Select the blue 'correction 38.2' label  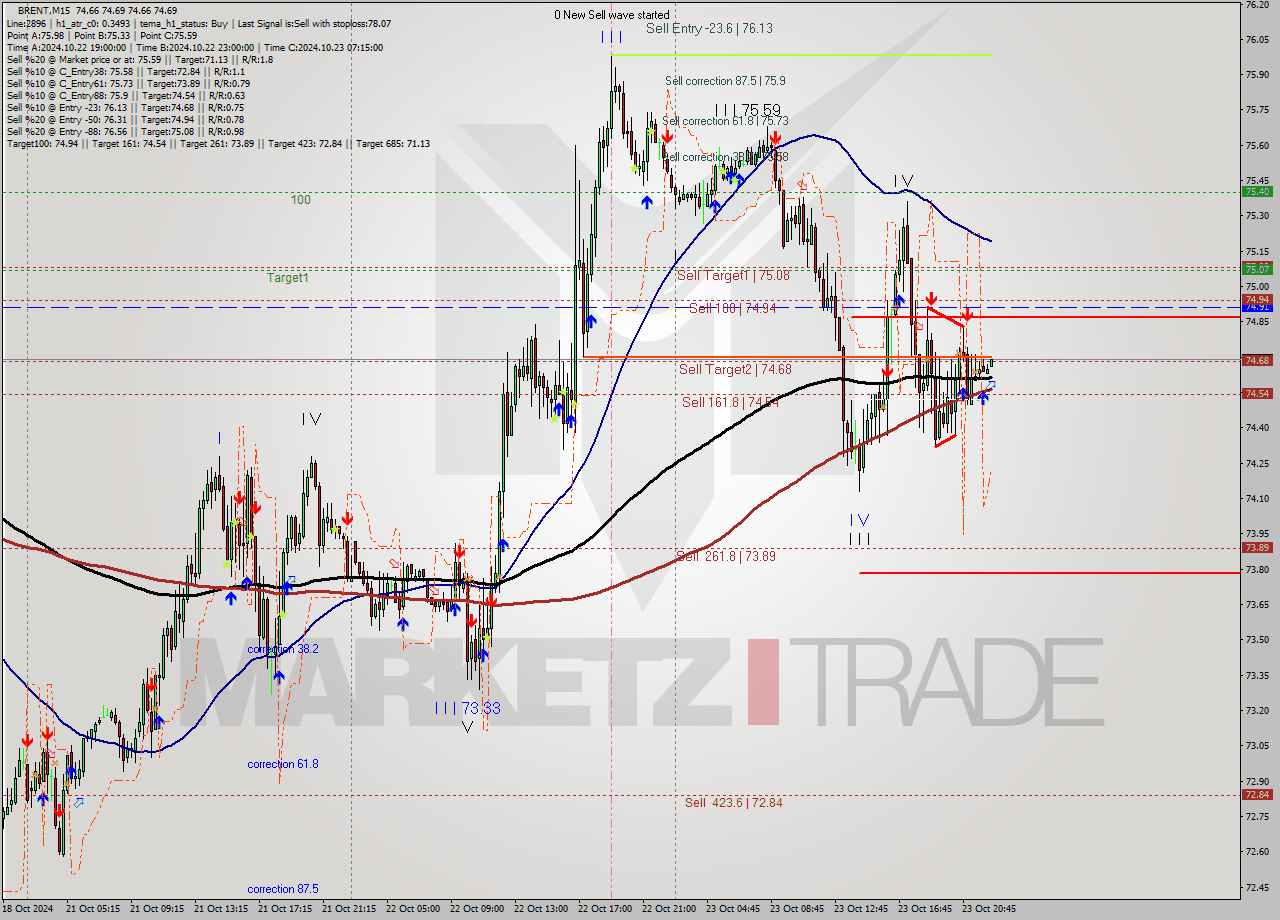(x=283, y=649)
